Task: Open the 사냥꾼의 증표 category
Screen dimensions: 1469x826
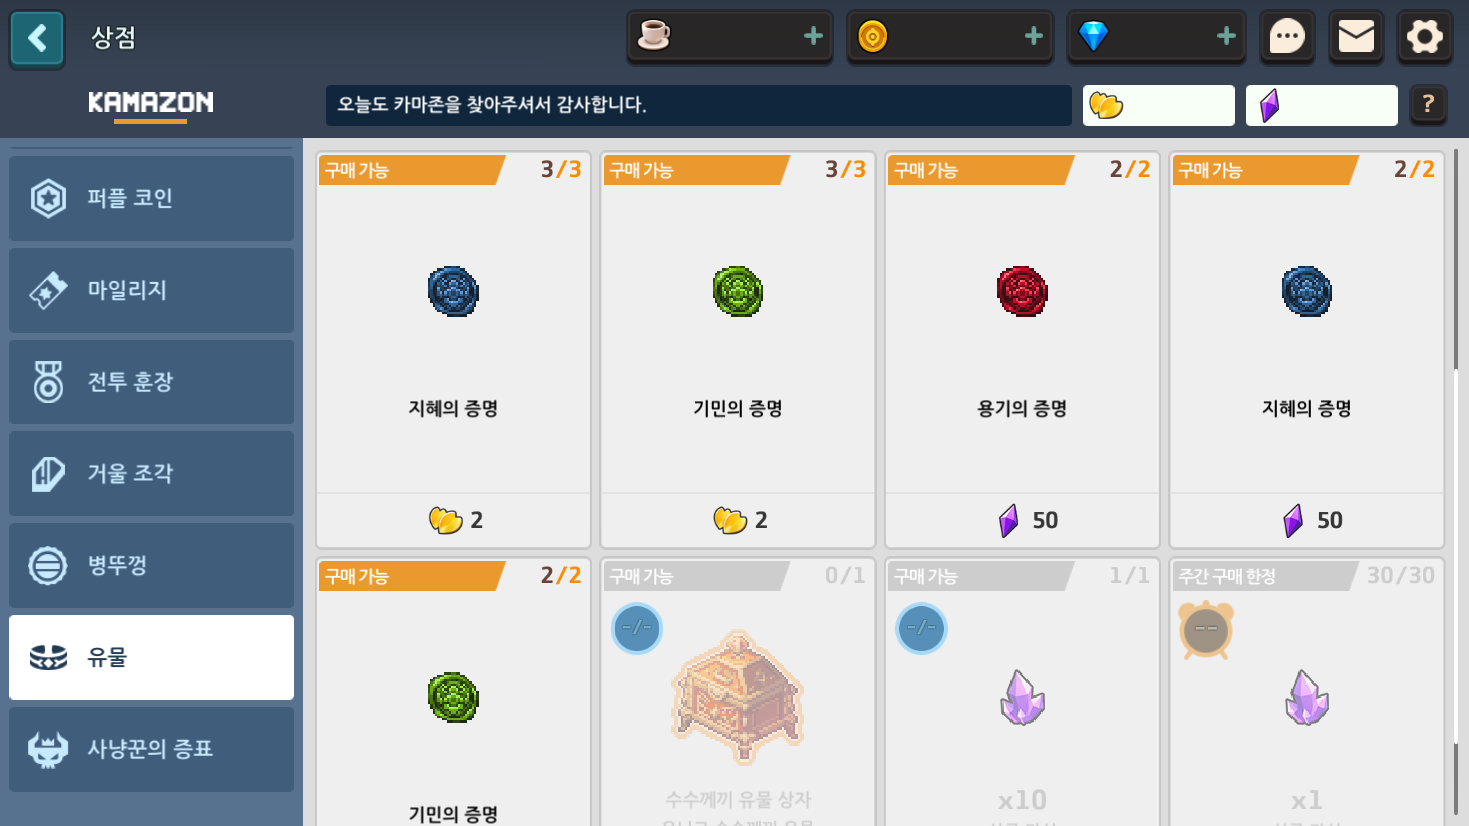Action: [152, 749]
